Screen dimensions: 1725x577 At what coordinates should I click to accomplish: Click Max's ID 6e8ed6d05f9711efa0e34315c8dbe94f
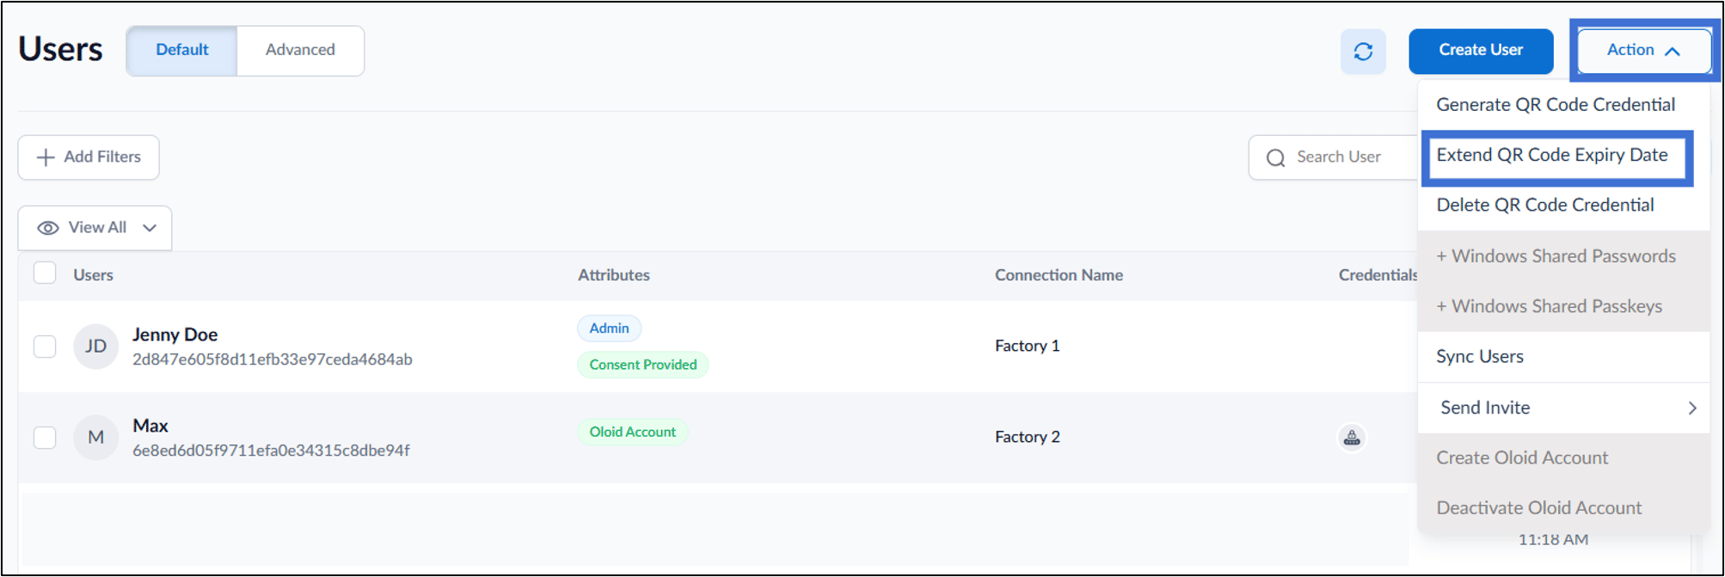coord(271,450)
